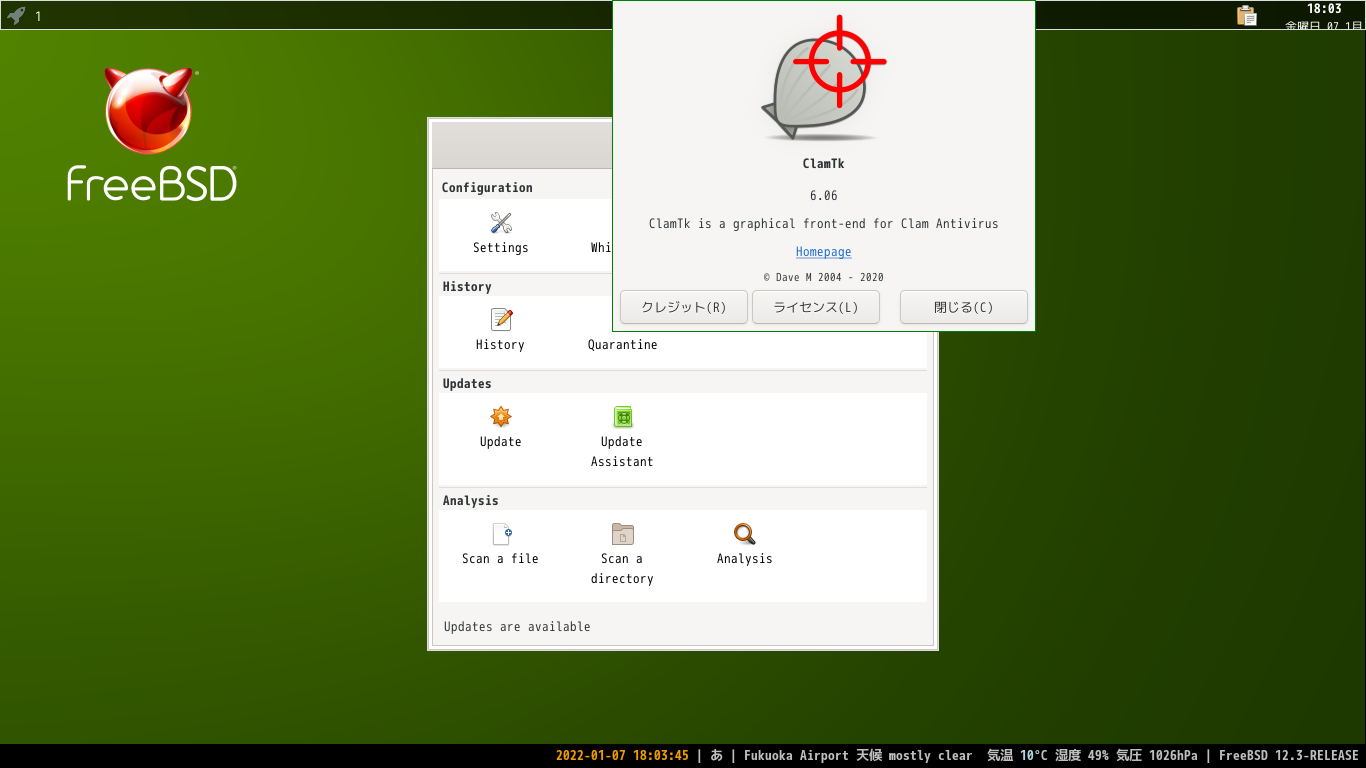Click the bold 'History' section header
Viewport: 1366px width, 768px height.
point(467,287)
